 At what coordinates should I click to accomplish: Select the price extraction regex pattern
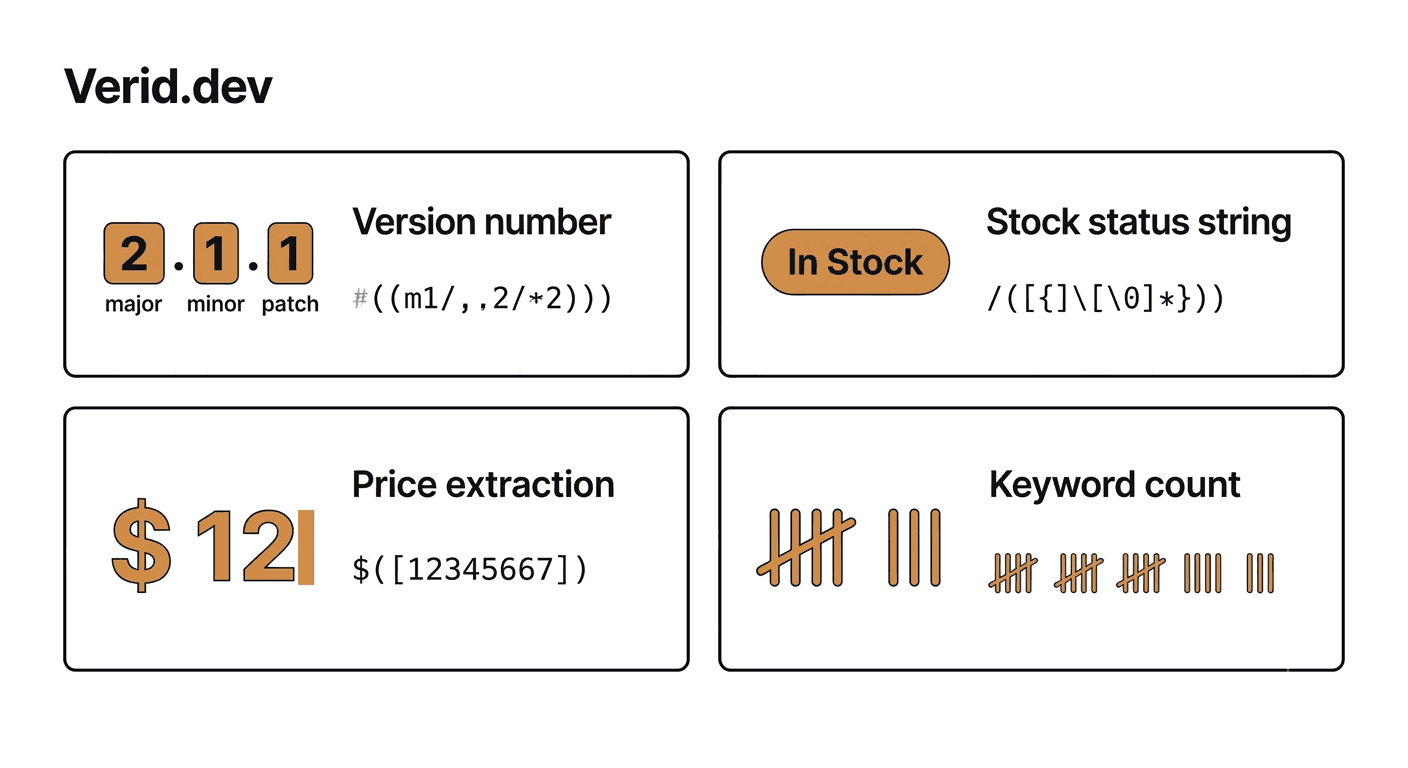(470, 569)
